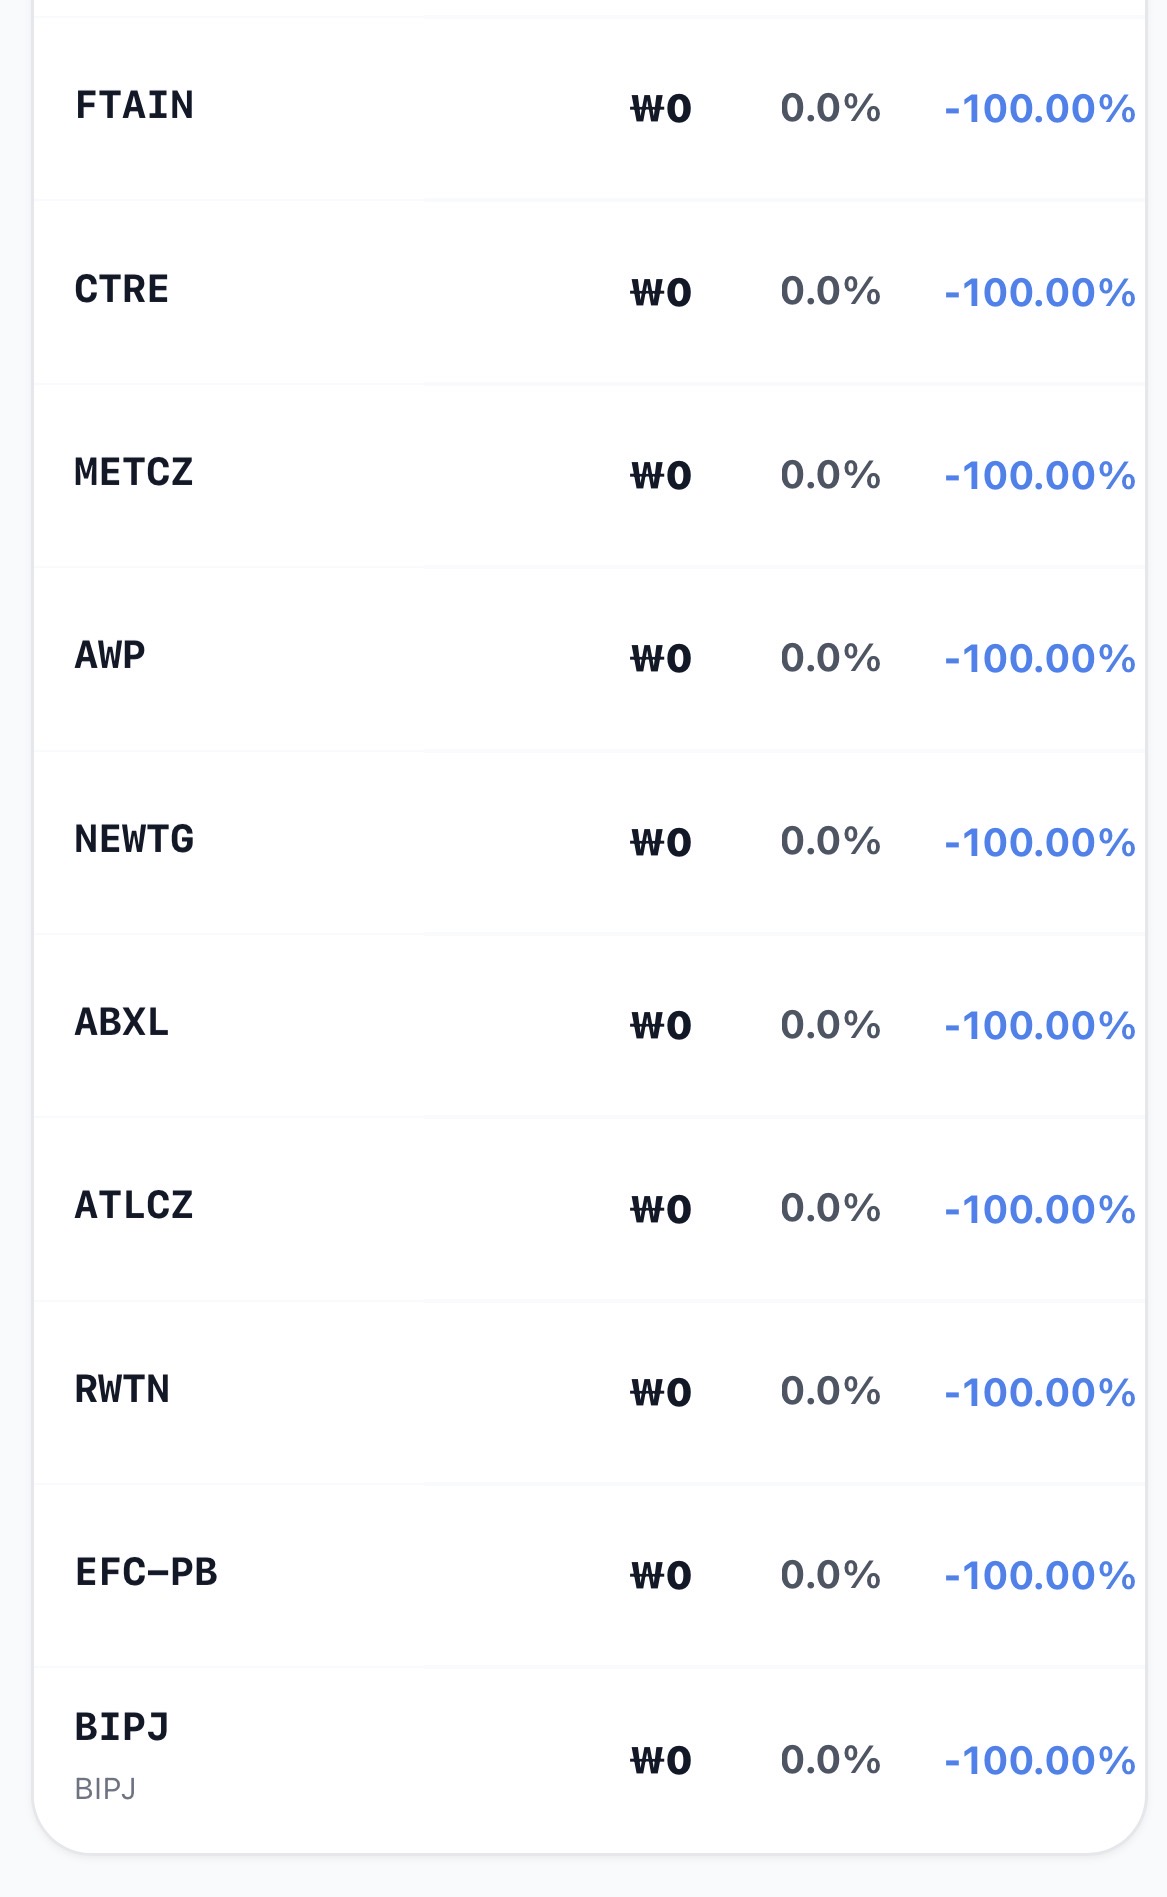Select the NEWTG ticker name
Viewport: 1167px width, 1897px height.
tap(134, 840)
